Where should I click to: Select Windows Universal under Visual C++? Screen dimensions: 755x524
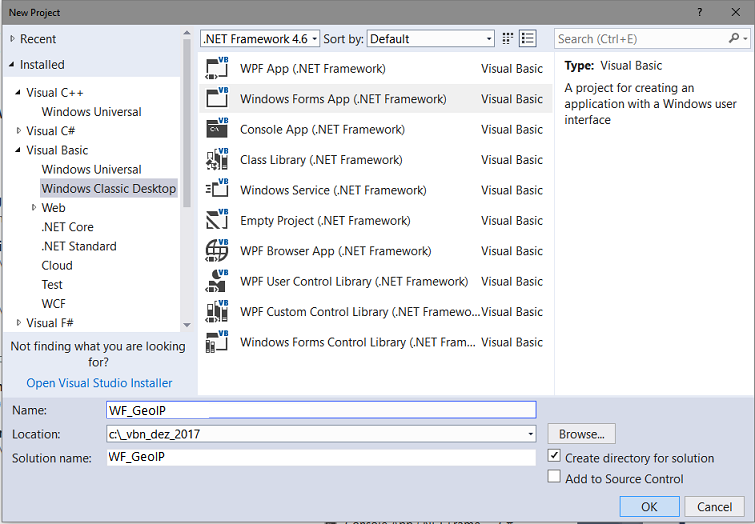[91, 112]
